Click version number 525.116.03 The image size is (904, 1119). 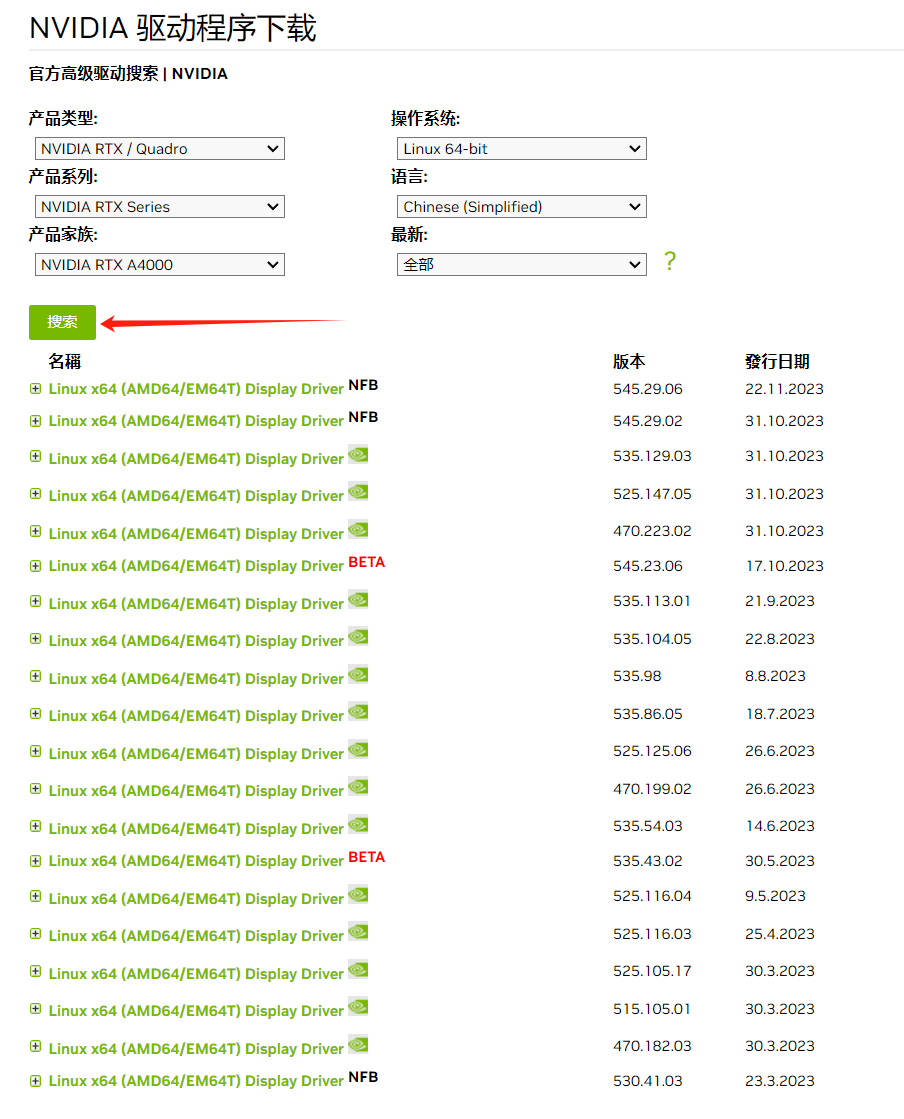(x=652, y=933)
